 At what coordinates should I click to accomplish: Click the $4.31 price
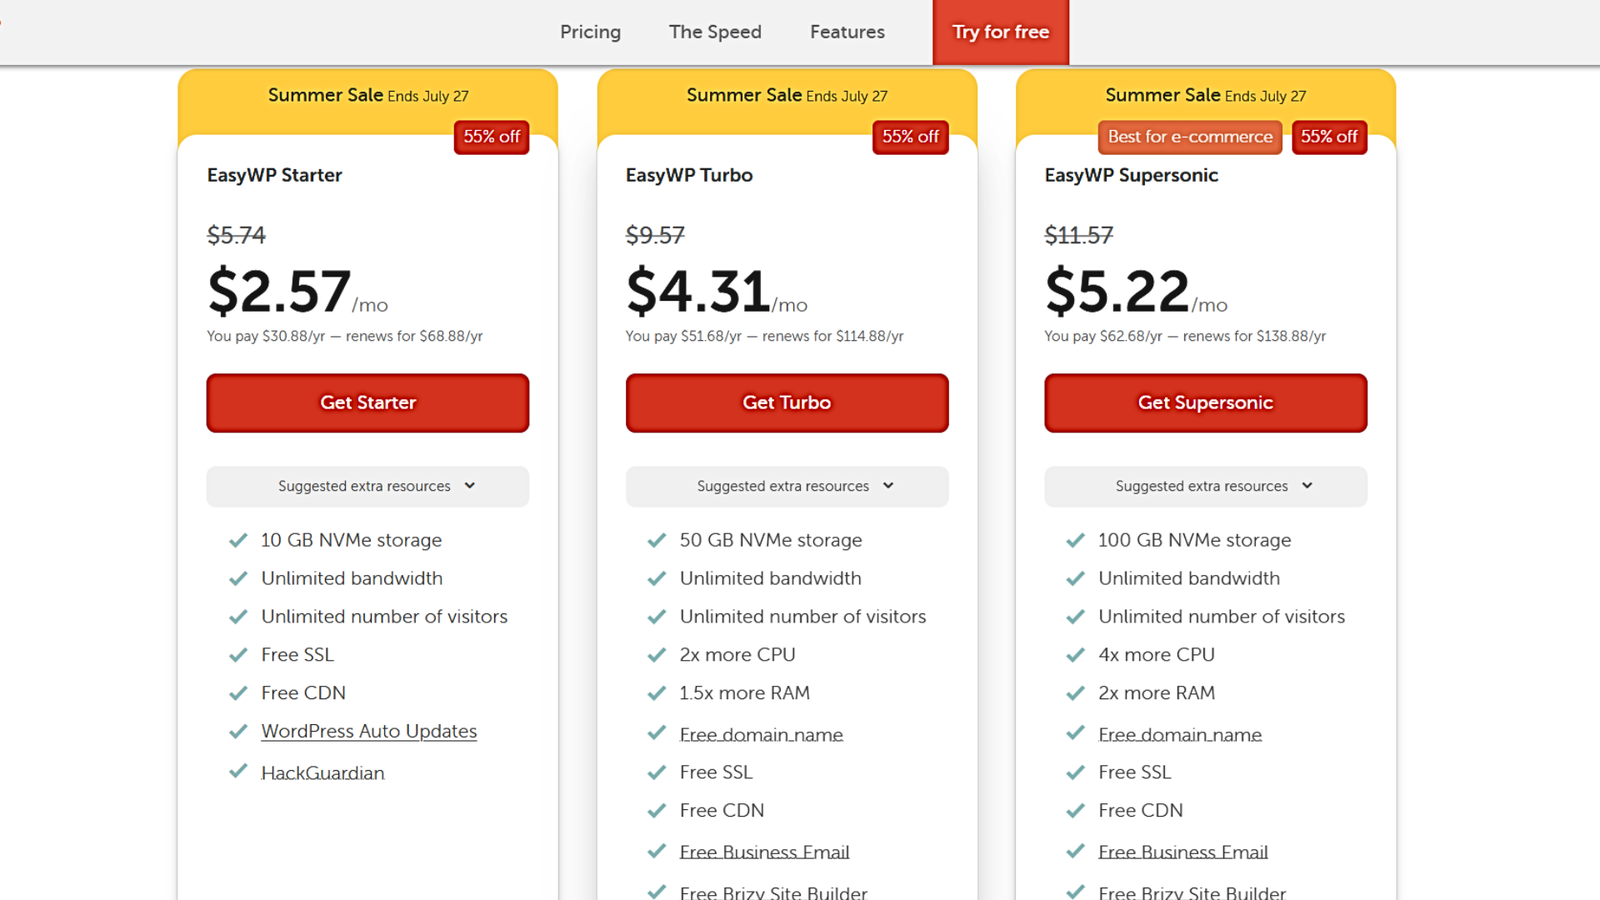698,291
